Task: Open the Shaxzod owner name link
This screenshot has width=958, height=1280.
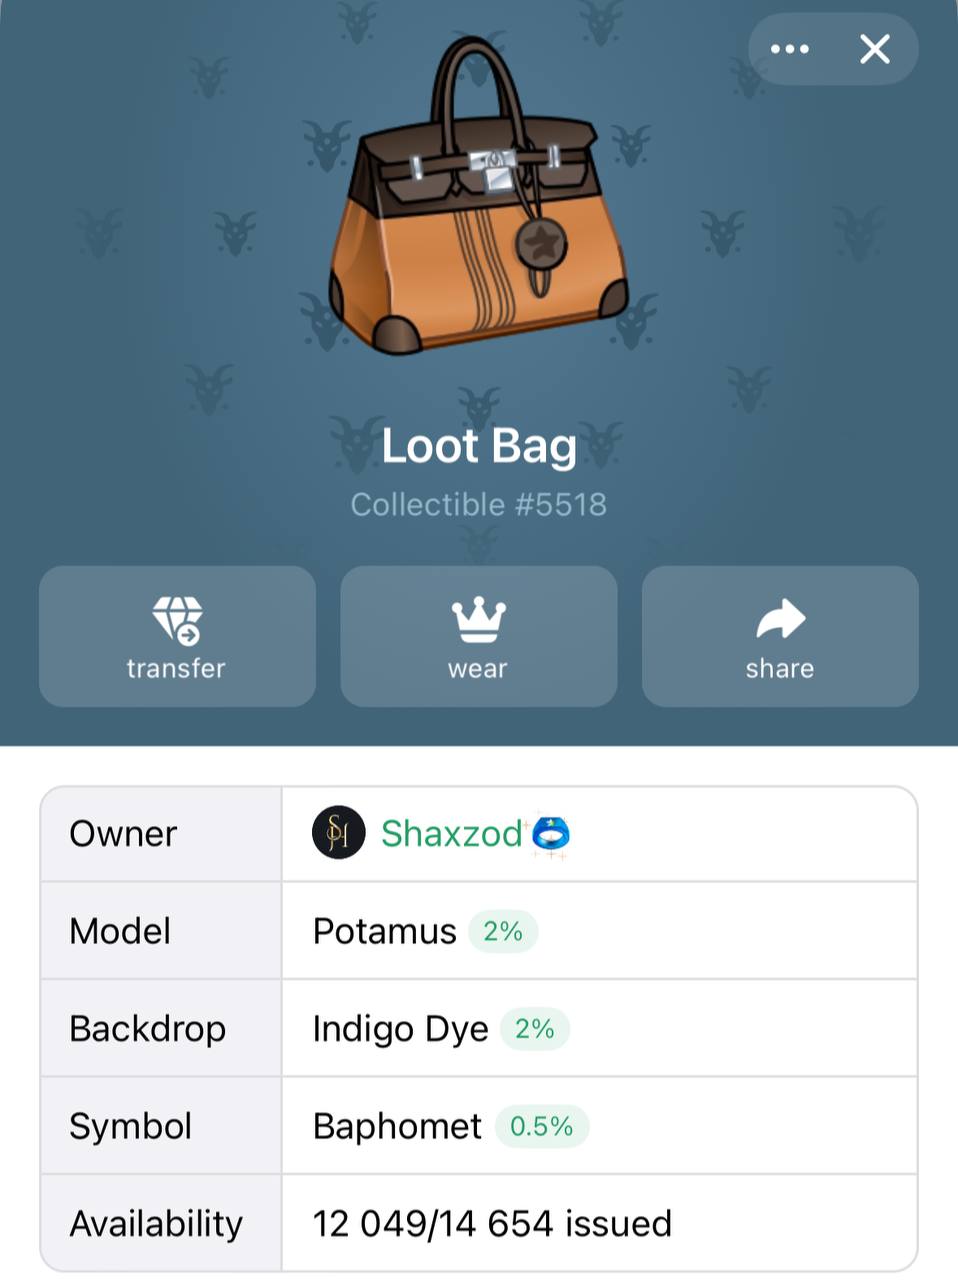Action: pyautogui.click(x=451, y=833)
